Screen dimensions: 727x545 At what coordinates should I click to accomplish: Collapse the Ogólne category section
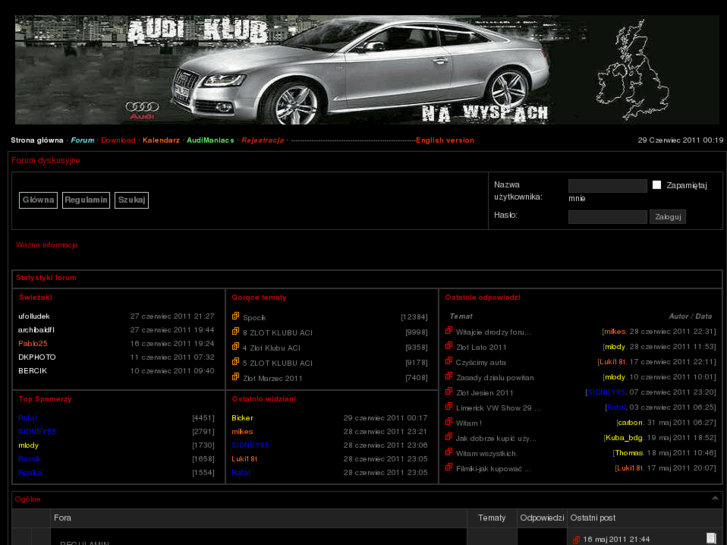[x=713, y=498]
